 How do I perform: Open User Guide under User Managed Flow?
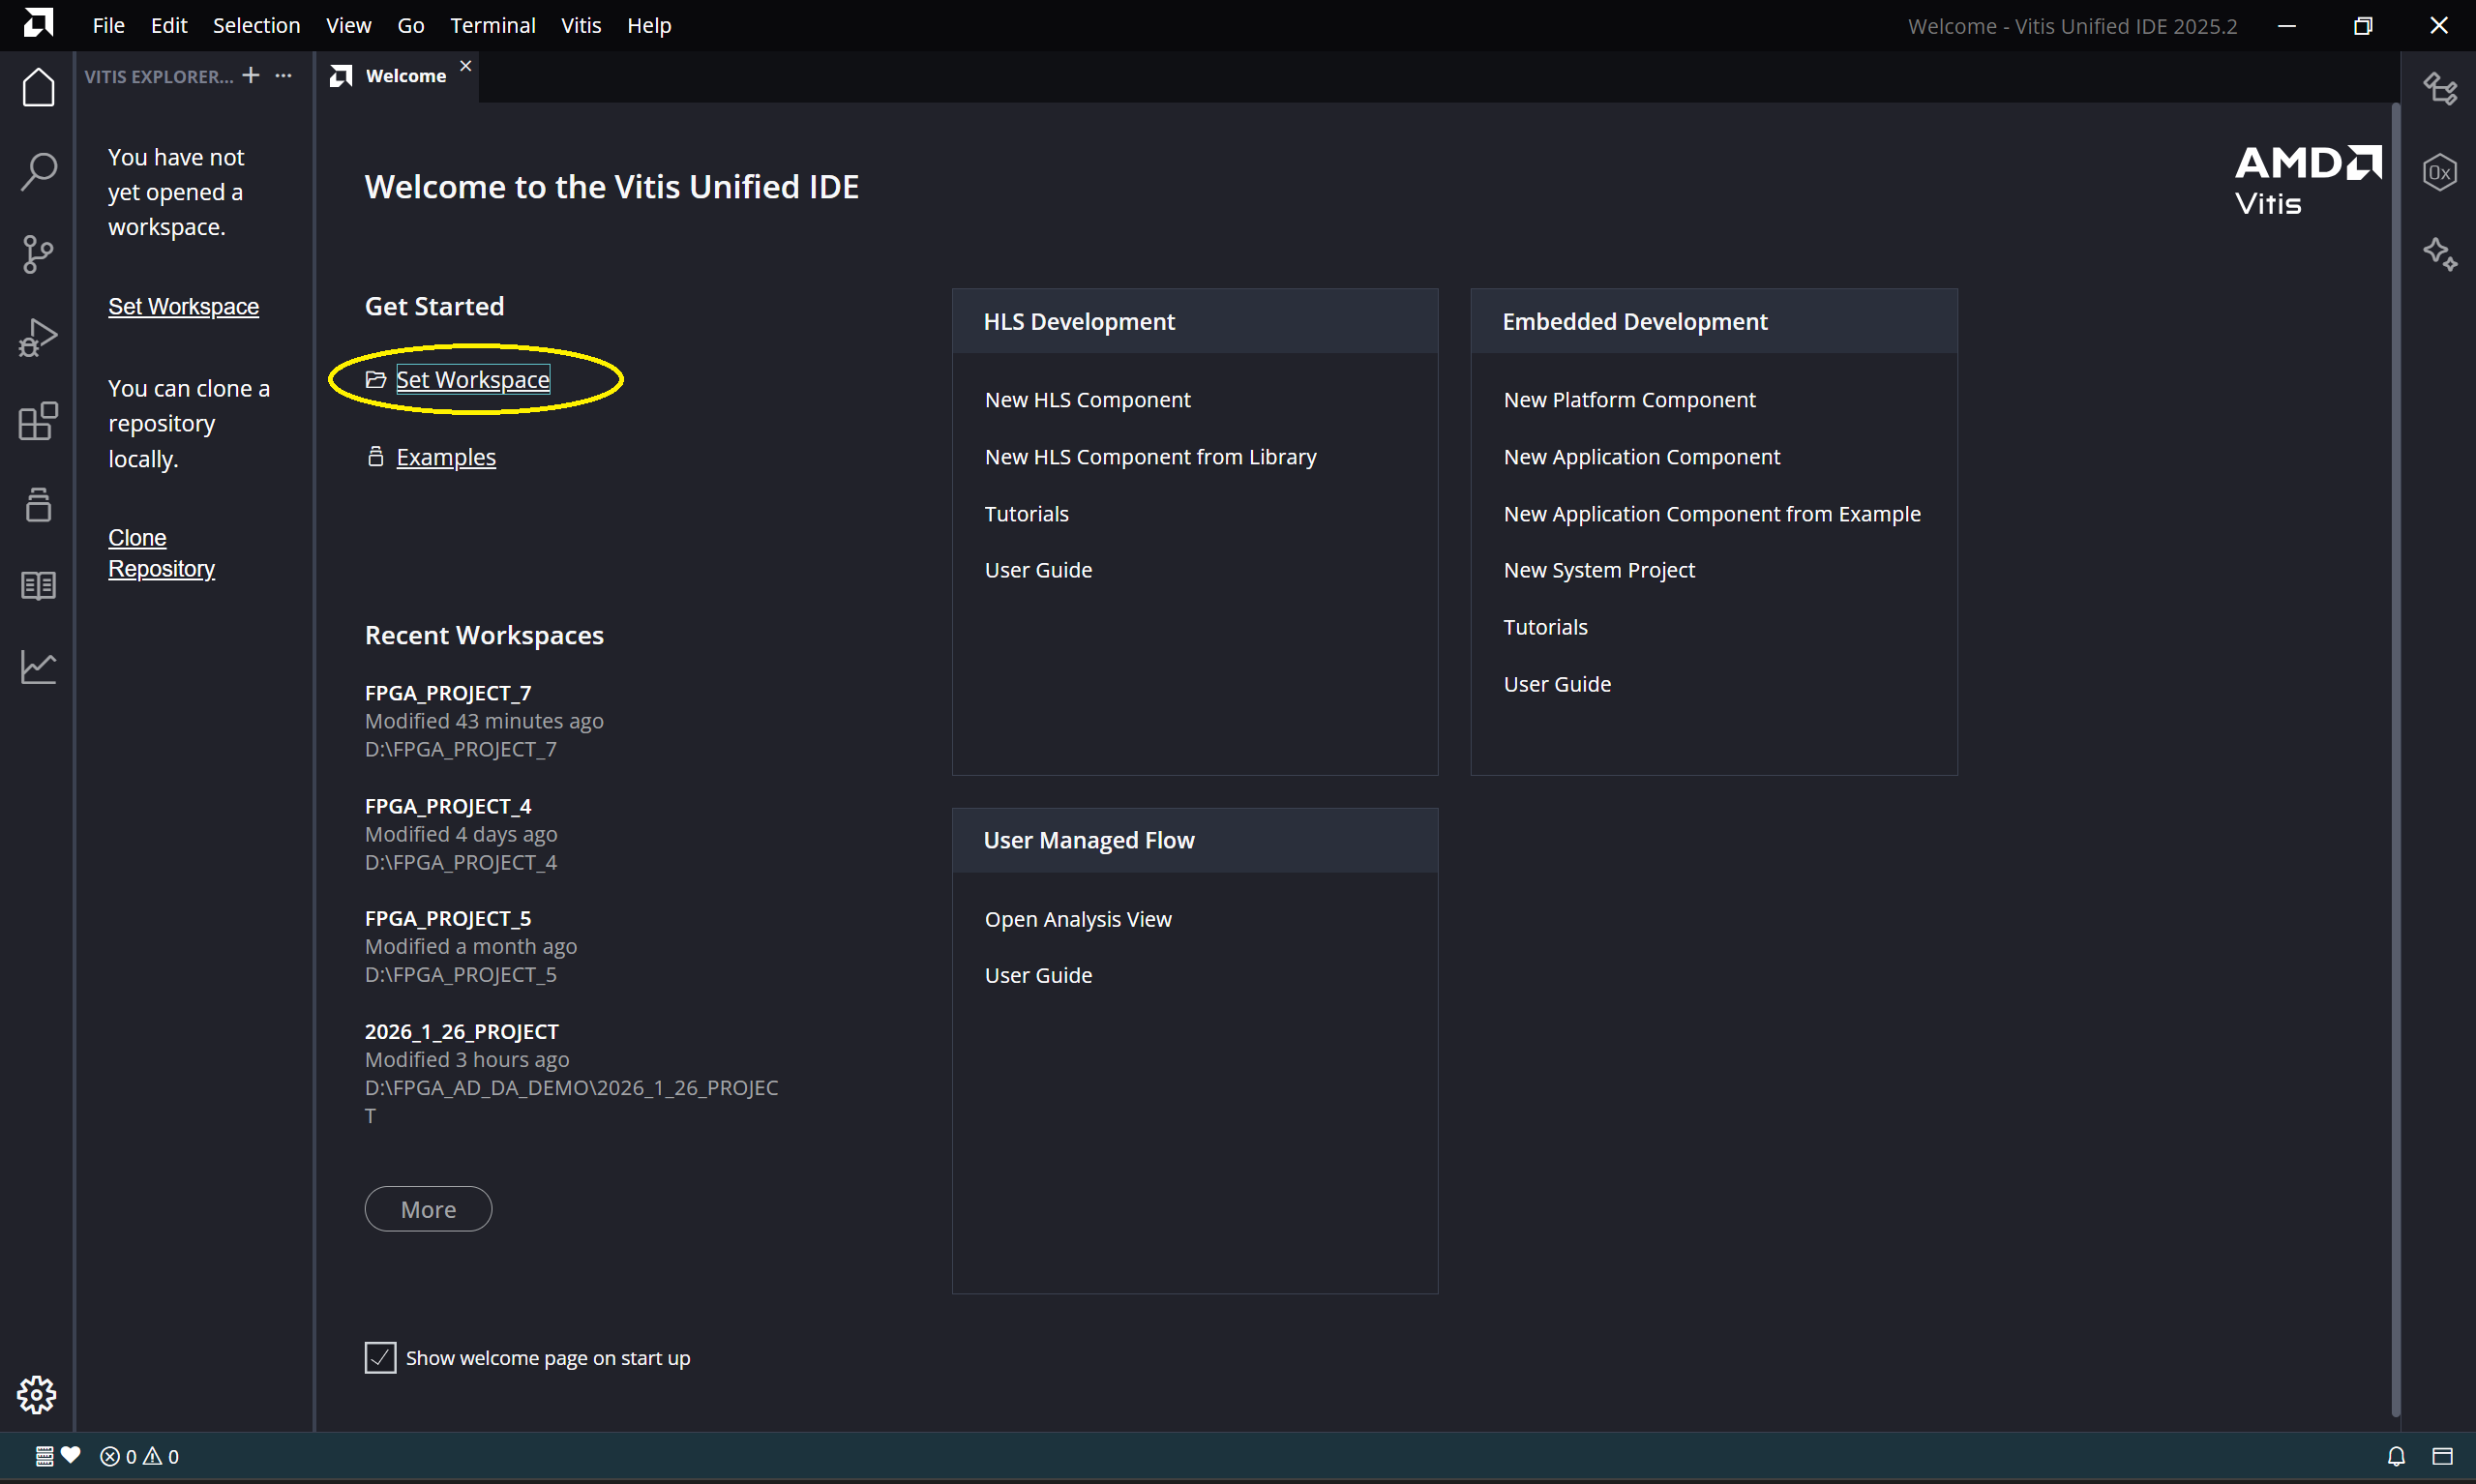(x=1038, y=975)
